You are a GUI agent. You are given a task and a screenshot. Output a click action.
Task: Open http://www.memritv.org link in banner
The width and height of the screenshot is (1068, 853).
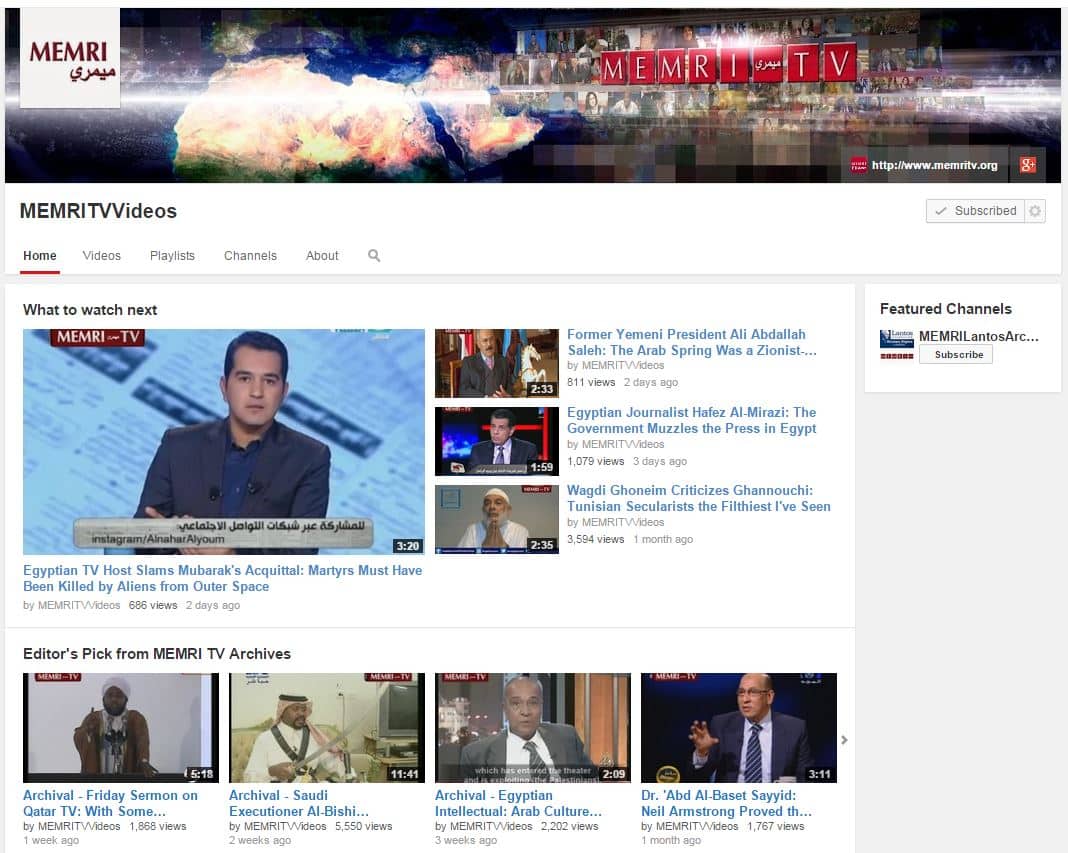click(934, 165)
